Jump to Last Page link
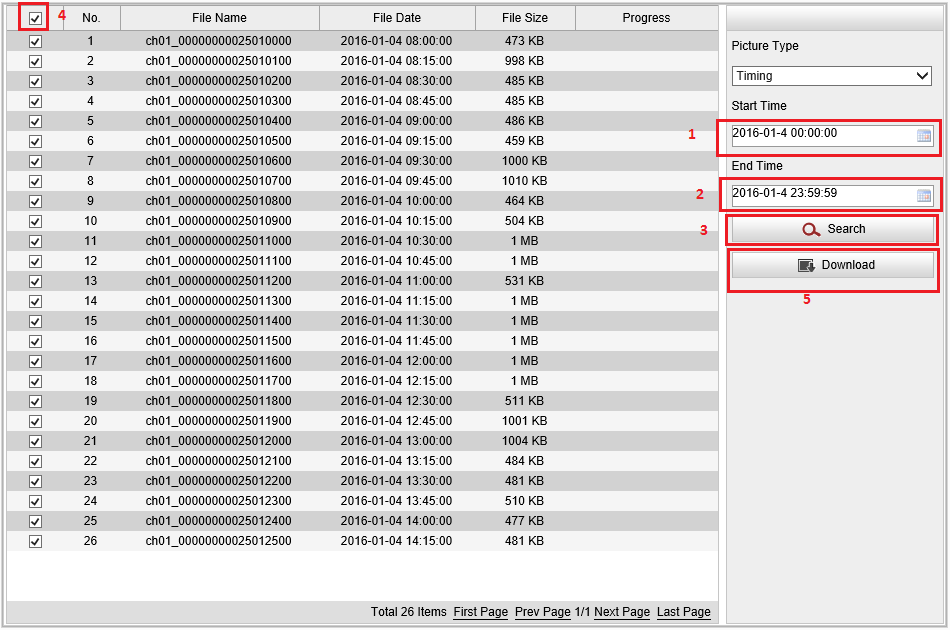950x630 pixels. point(683,612)
